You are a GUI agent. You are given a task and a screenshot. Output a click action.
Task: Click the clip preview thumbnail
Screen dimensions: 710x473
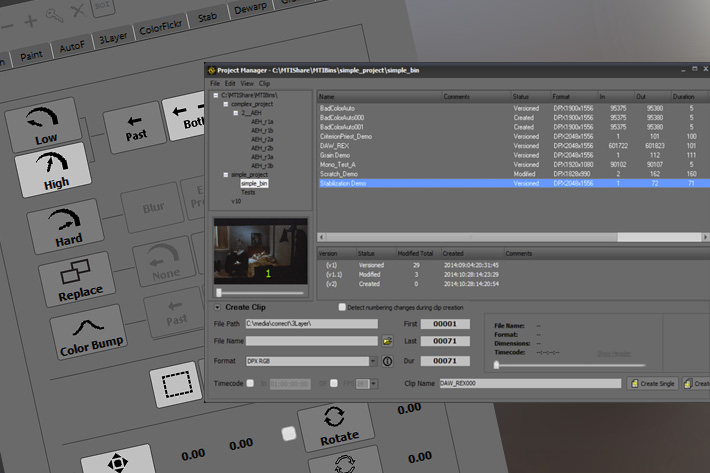click(x=261, y=251)
